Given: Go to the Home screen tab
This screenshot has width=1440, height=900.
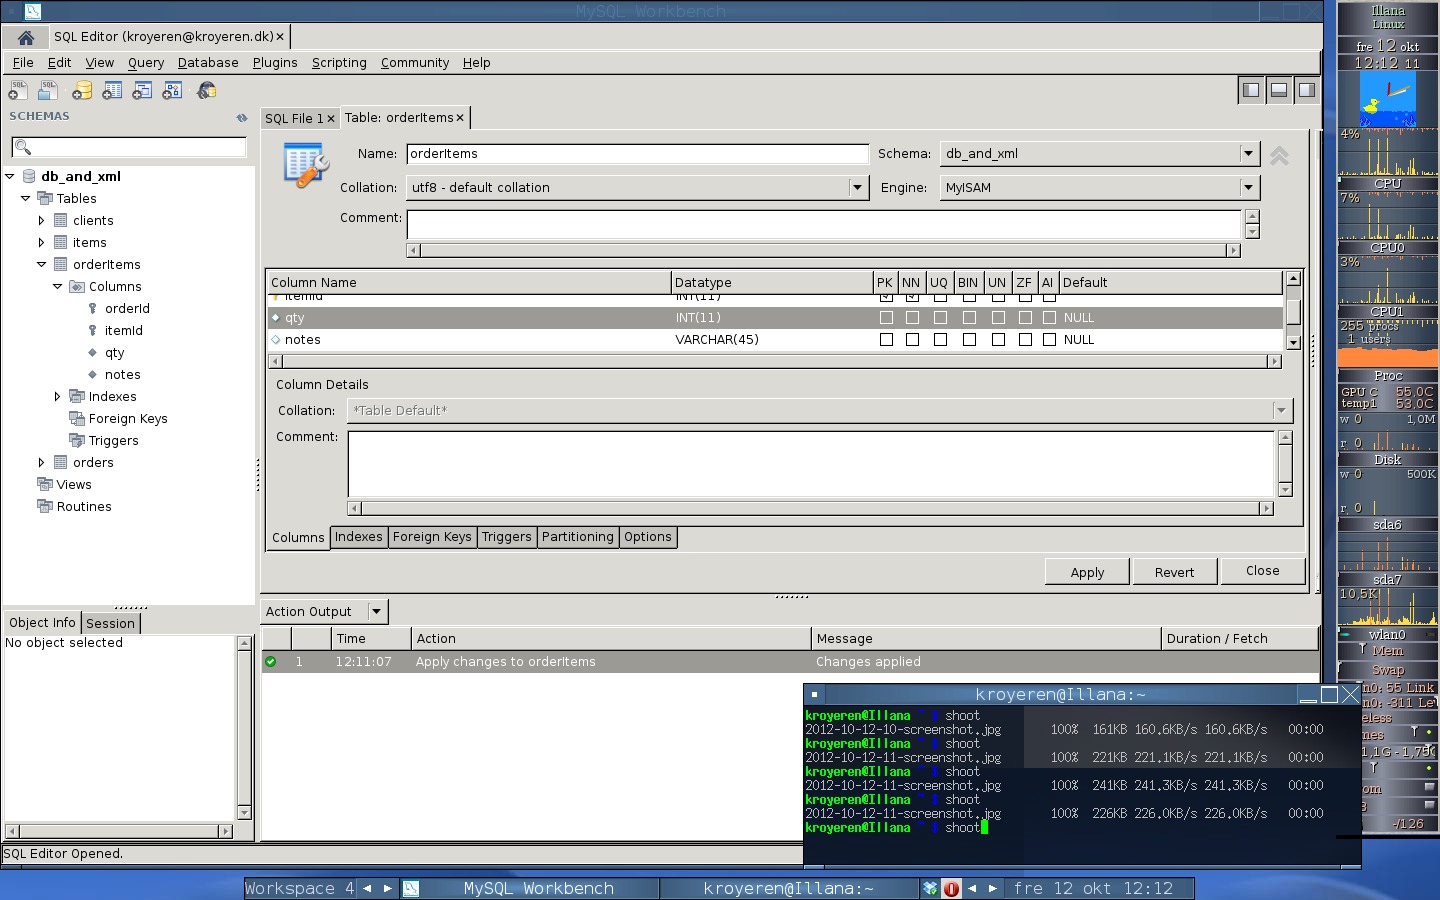Looking at the screenshot, I should pos(26,37).
